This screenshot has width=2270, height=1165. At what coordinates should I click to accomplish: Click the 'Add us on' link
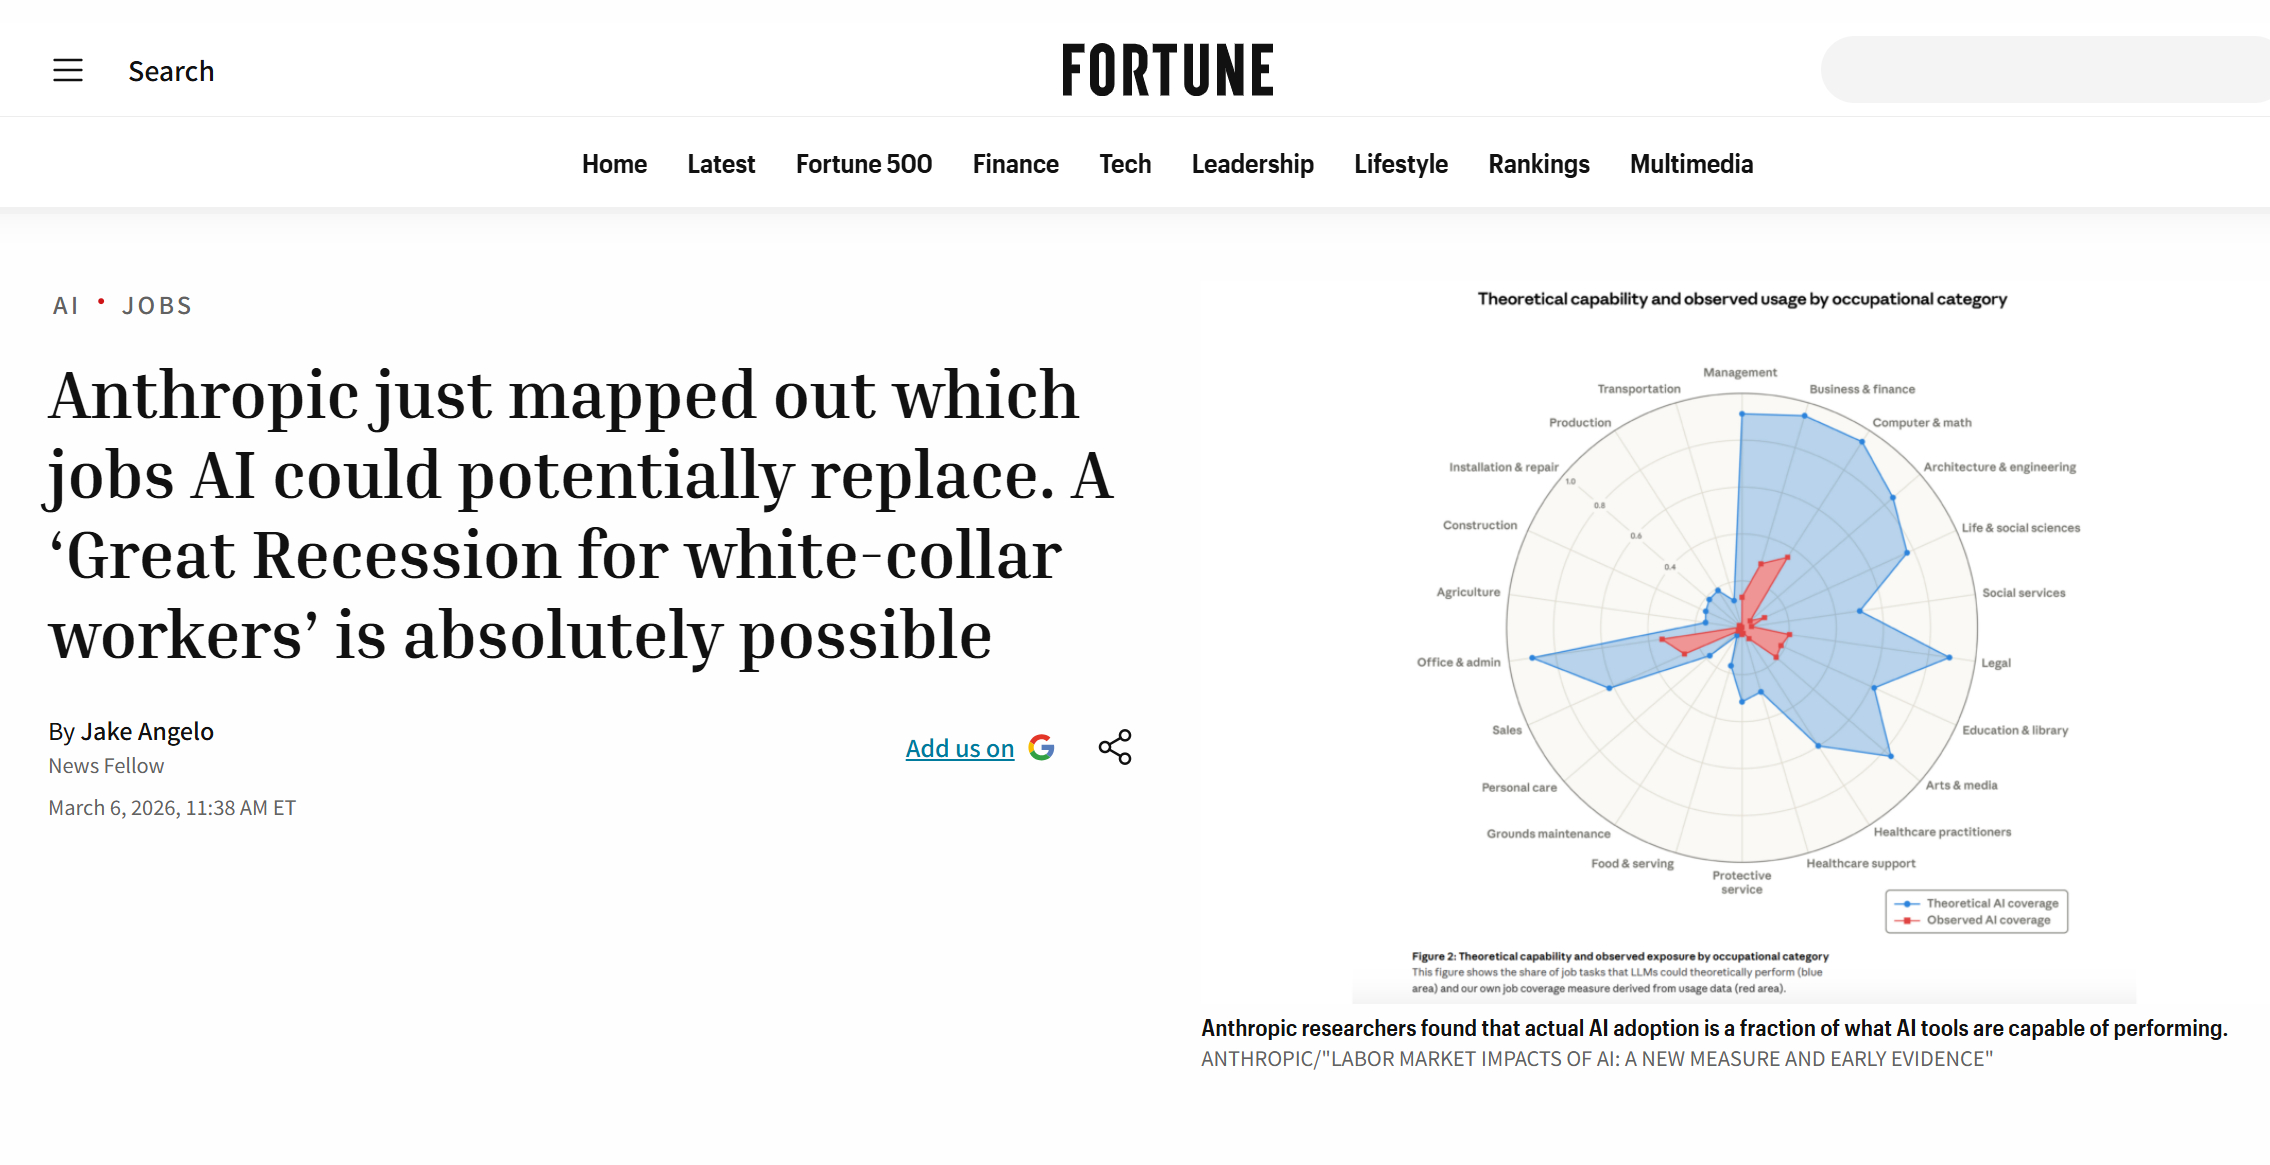[959, 748]
